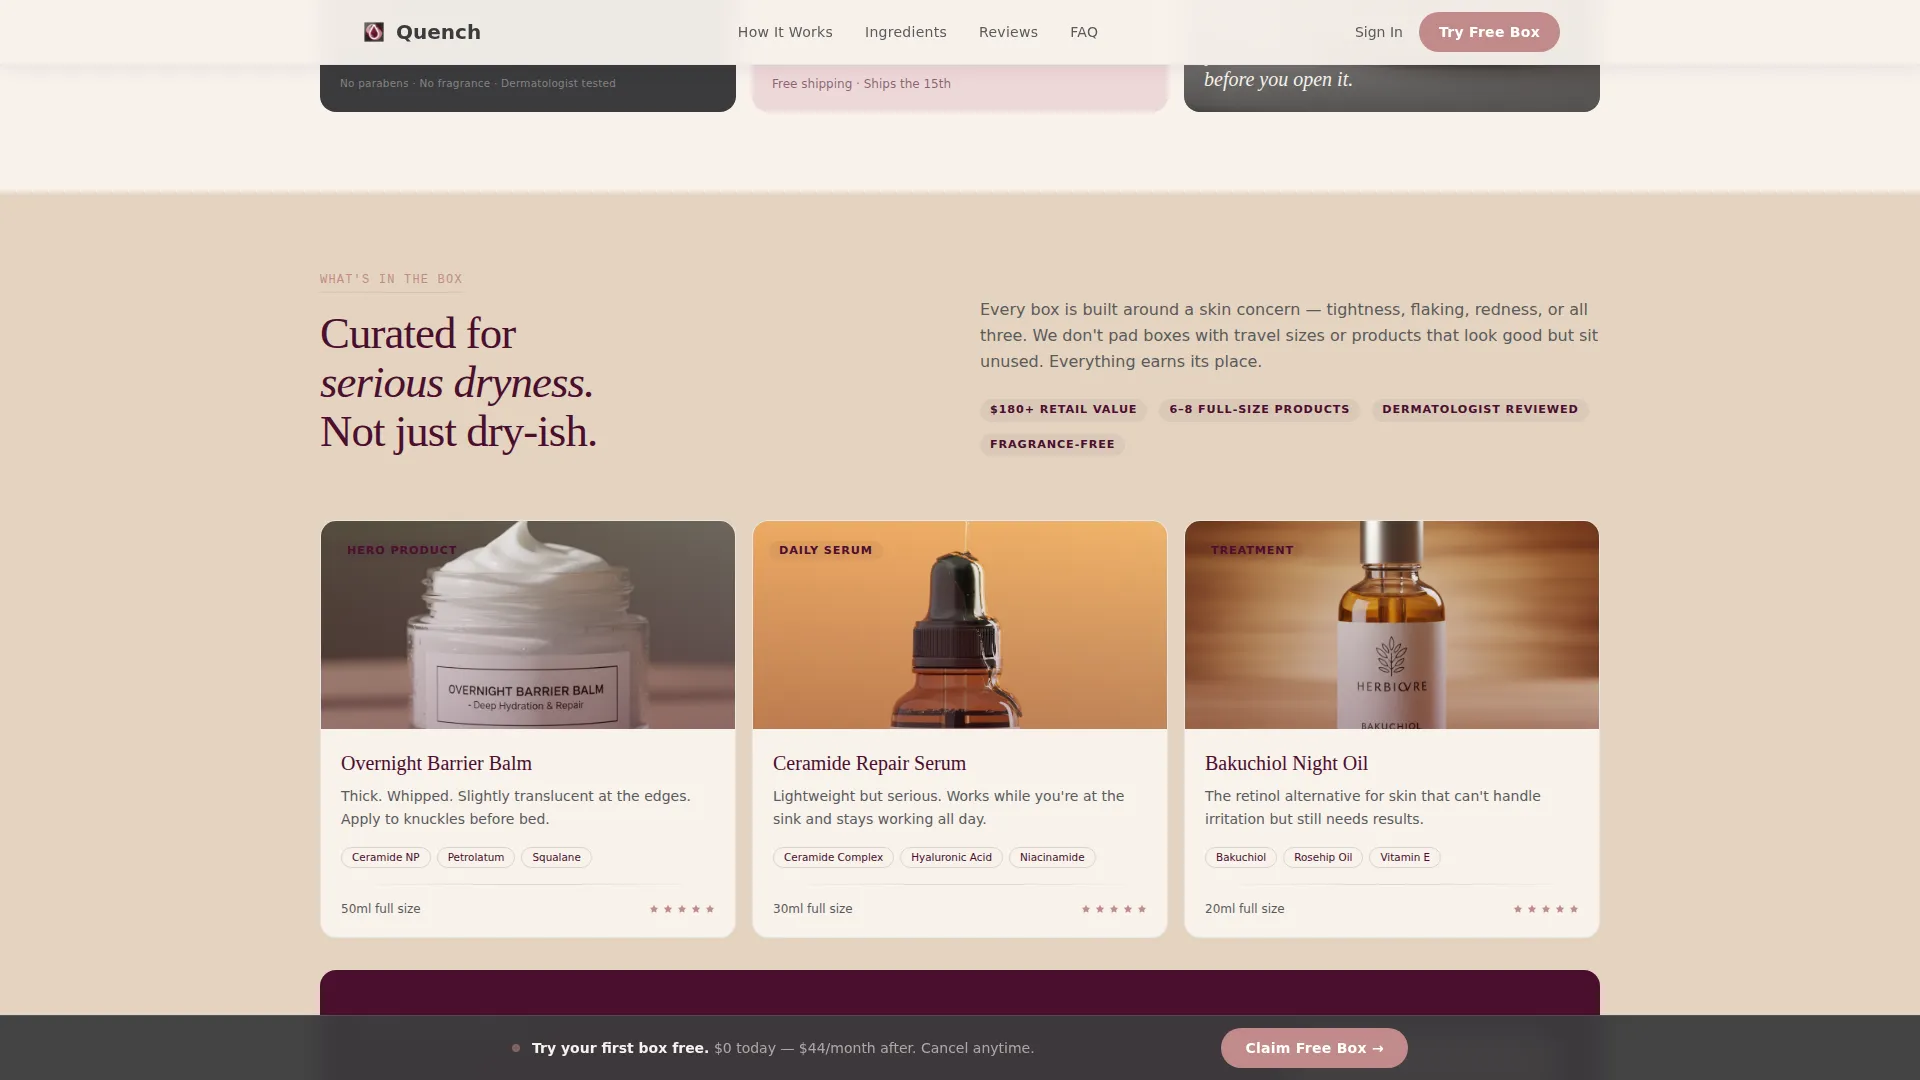Click the What's In The Box heading label

391,279
